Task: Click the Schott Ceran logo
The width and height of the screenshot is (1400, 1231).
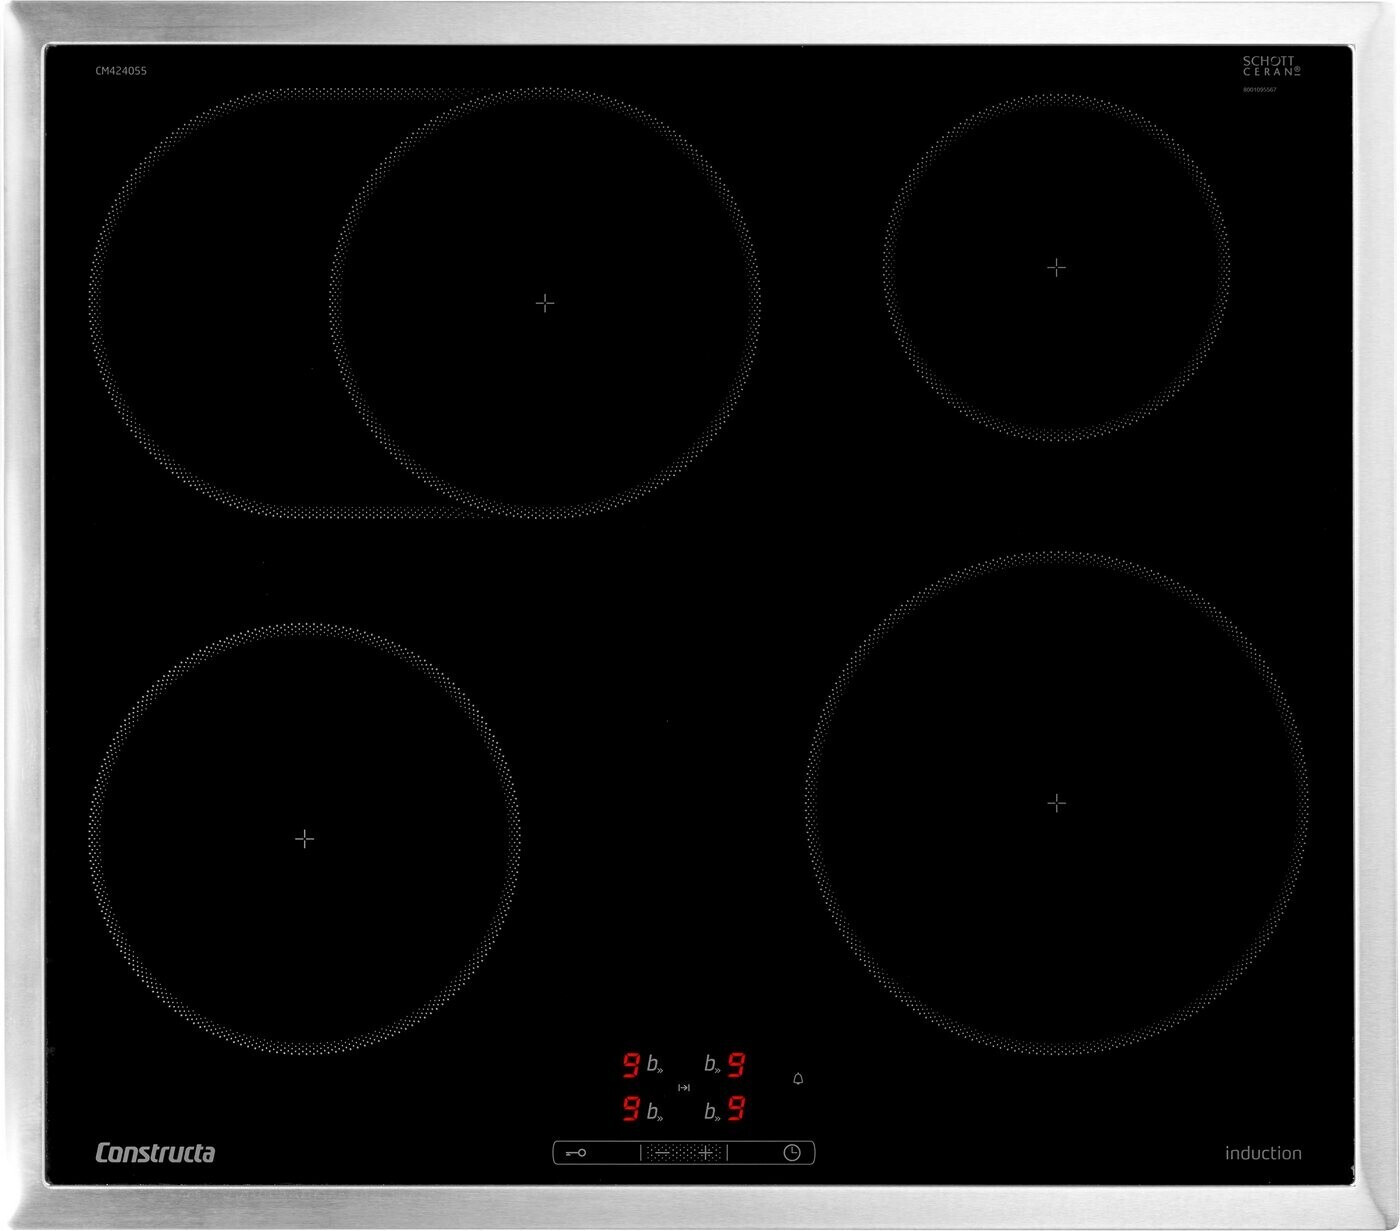Action: [x=1270, y=66]
